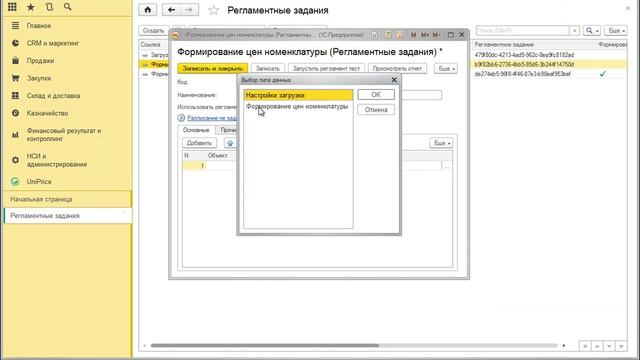Viewport: 640px width, 360px height.
Task: Open UniPrice section in sidebar
Action: (x=39, y=182)
